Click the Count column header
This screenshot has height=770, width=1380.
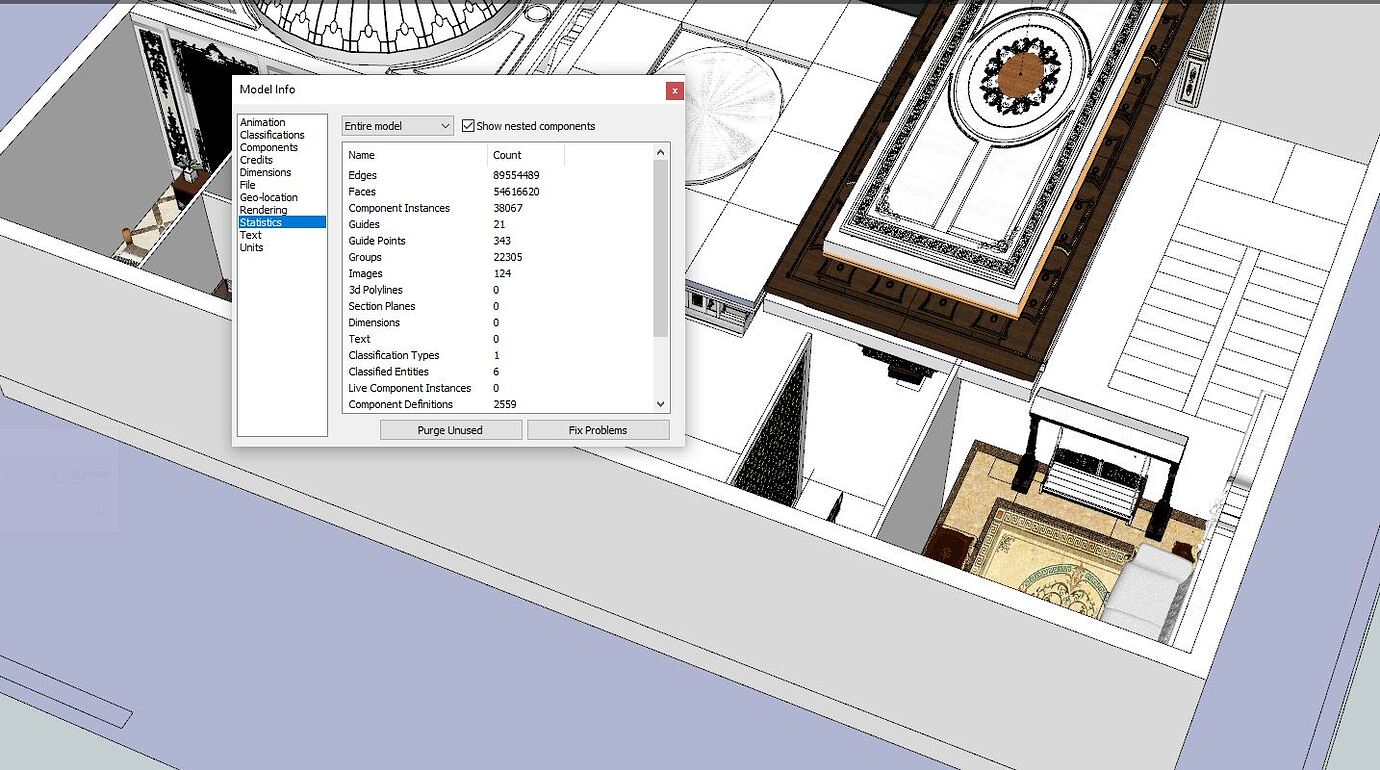505,155
